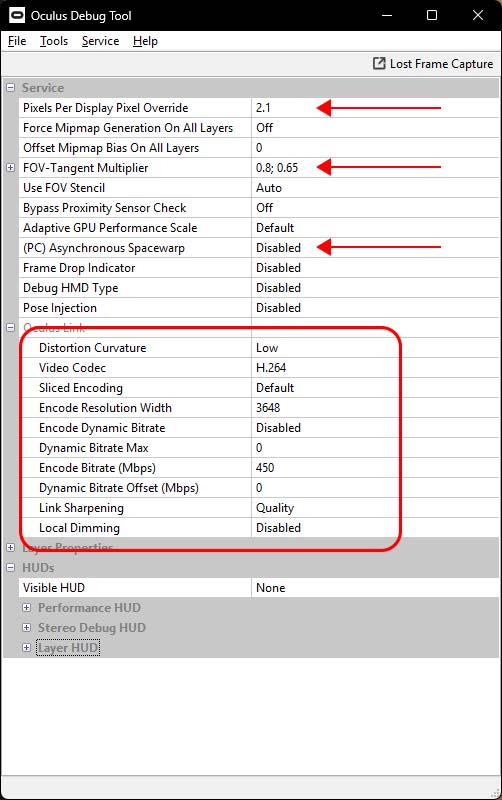Image resolution: width=502 pixels, height=800 pixels.
Task: Open the Help menu
Action: (x=145, y=41)
